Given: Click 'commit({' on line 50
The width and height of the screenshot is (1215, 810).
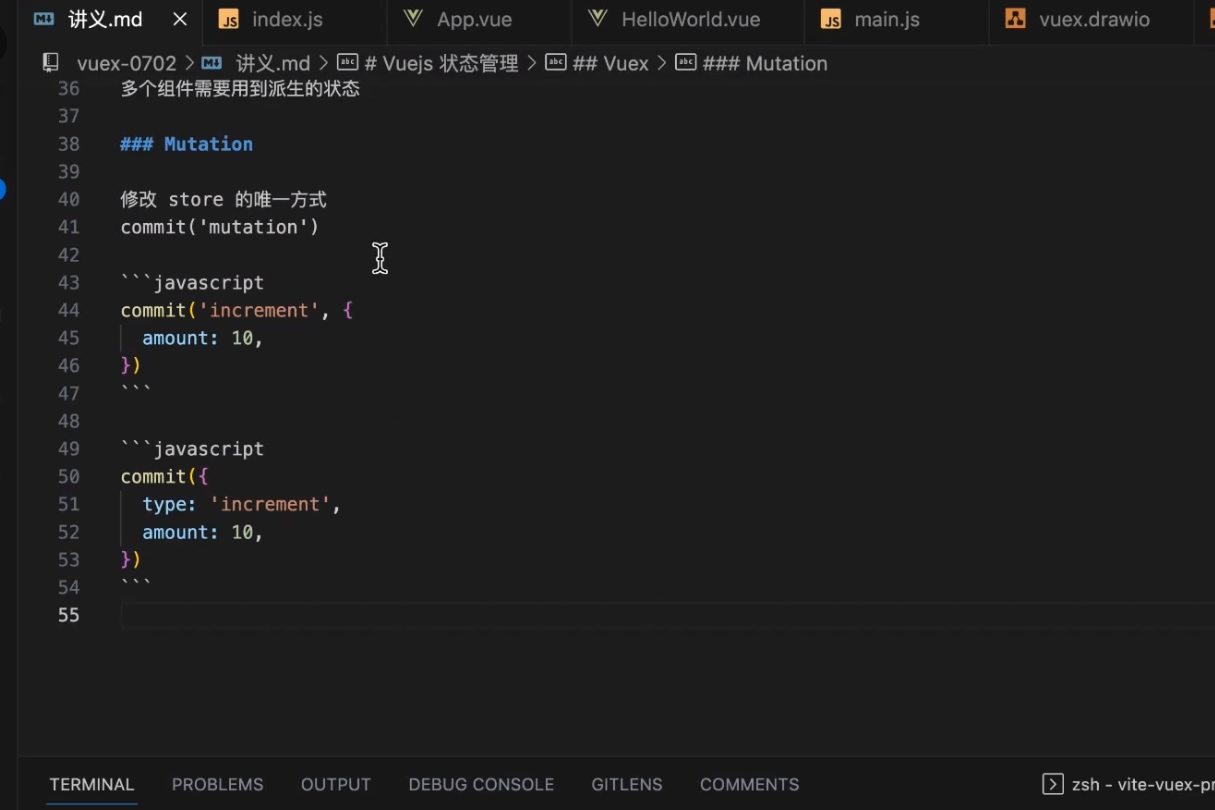Looking at the screenshot, I should pyautogui.click(x=164, y=477).
